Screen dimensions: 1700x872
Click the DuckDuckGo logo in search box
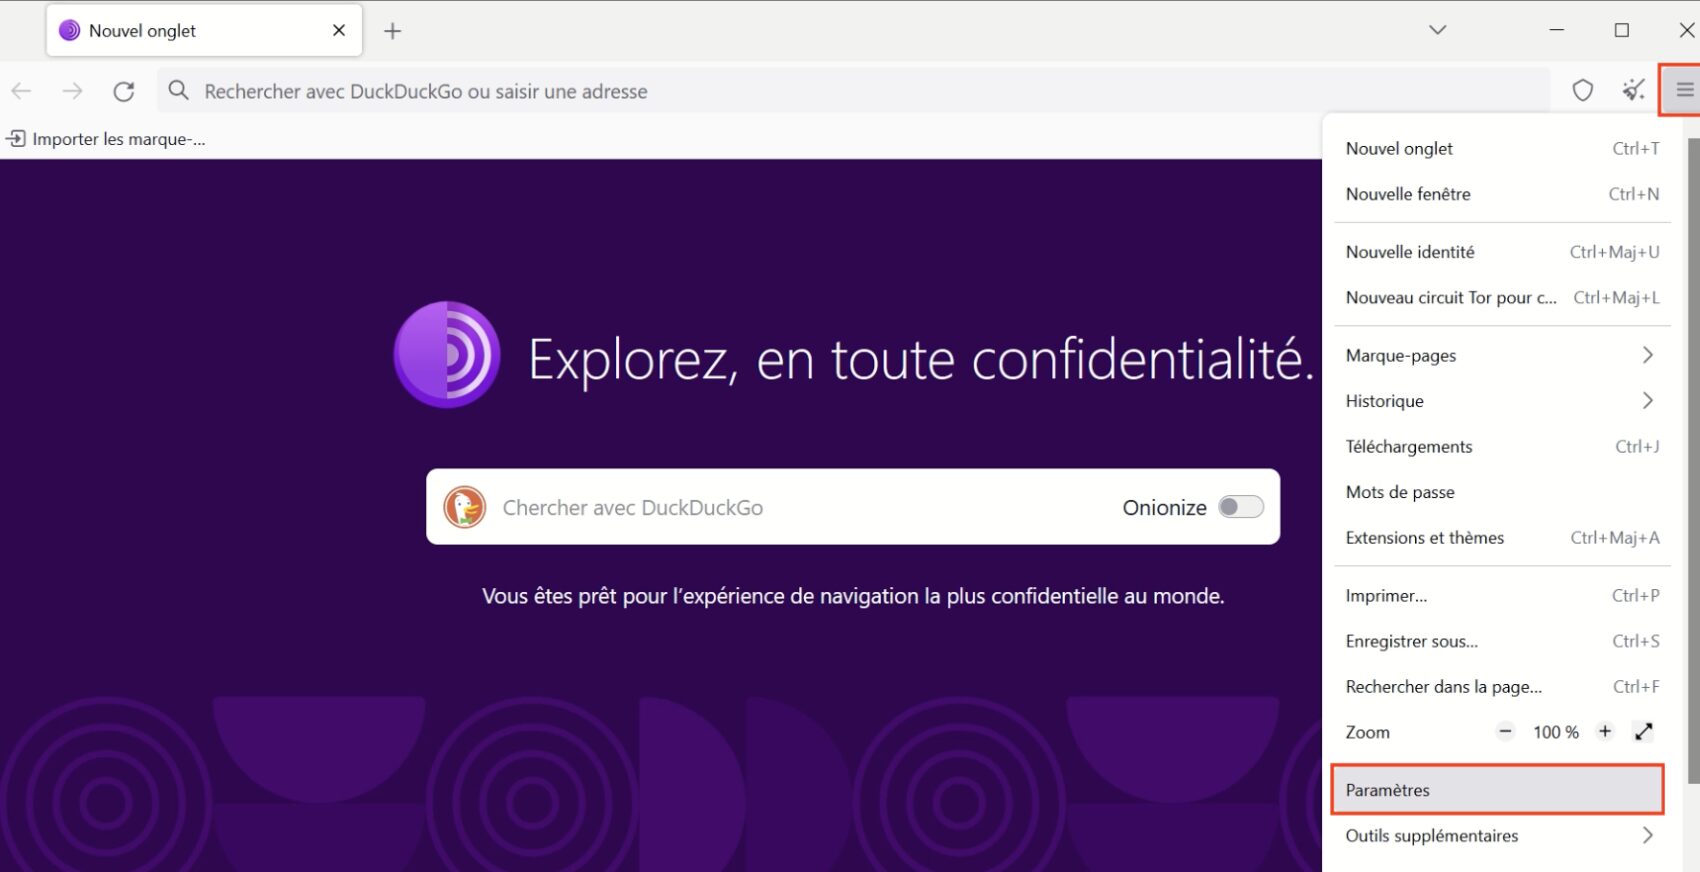point(465,507)
